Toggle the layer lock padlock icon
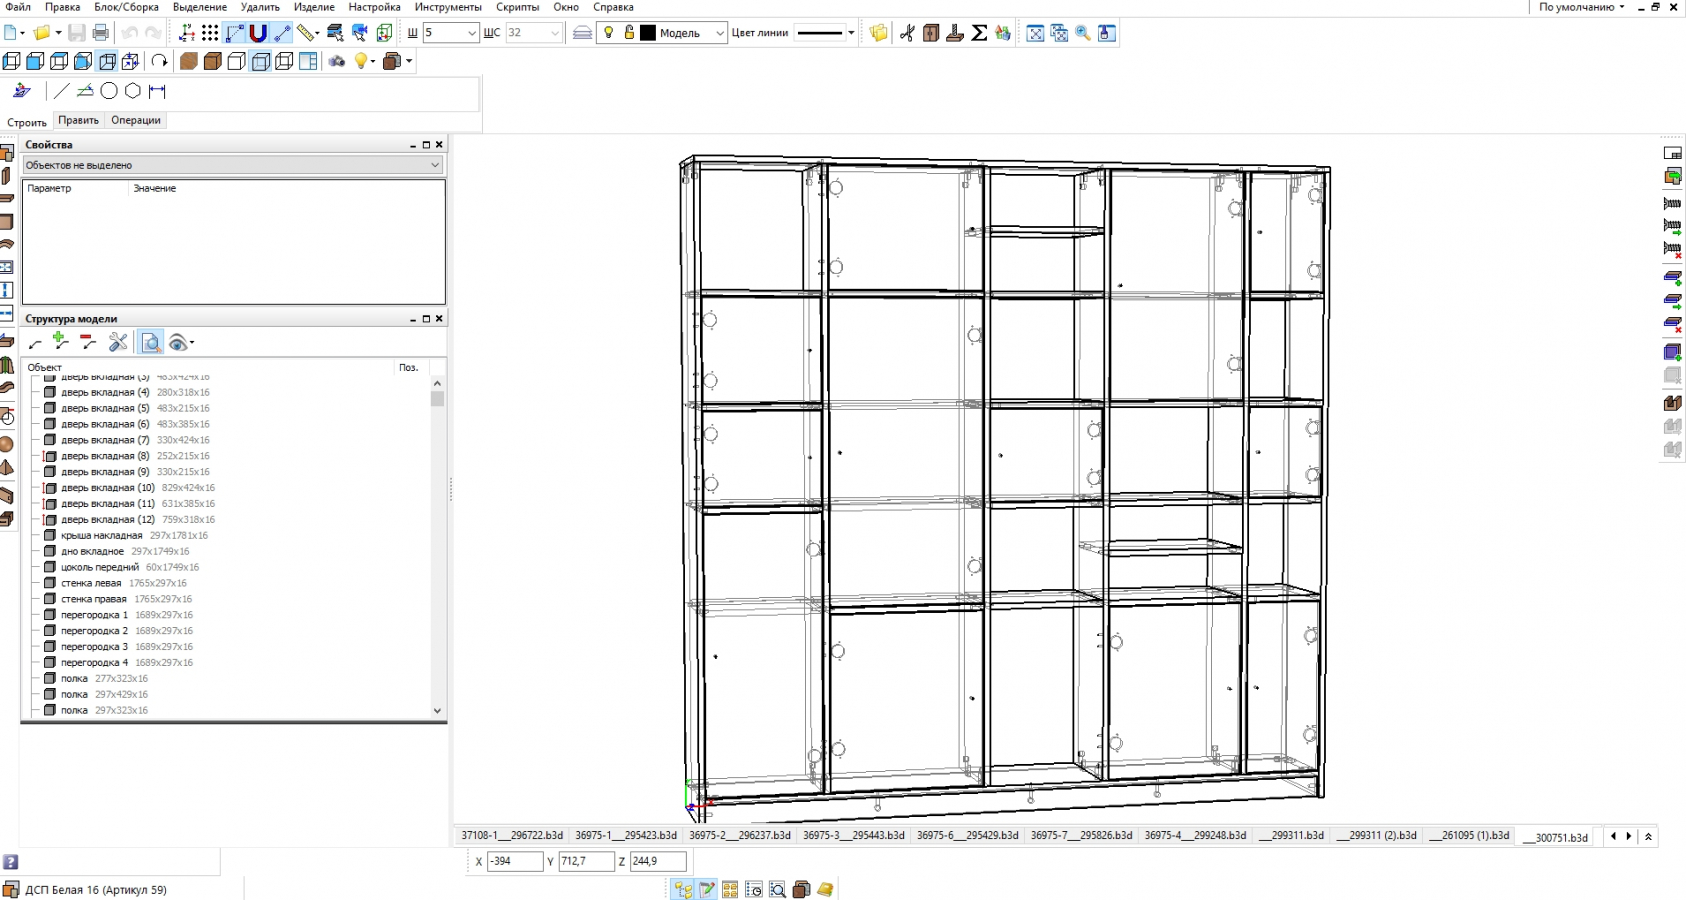Screen dimensions: 1686x900 click(x=629, y=33)
